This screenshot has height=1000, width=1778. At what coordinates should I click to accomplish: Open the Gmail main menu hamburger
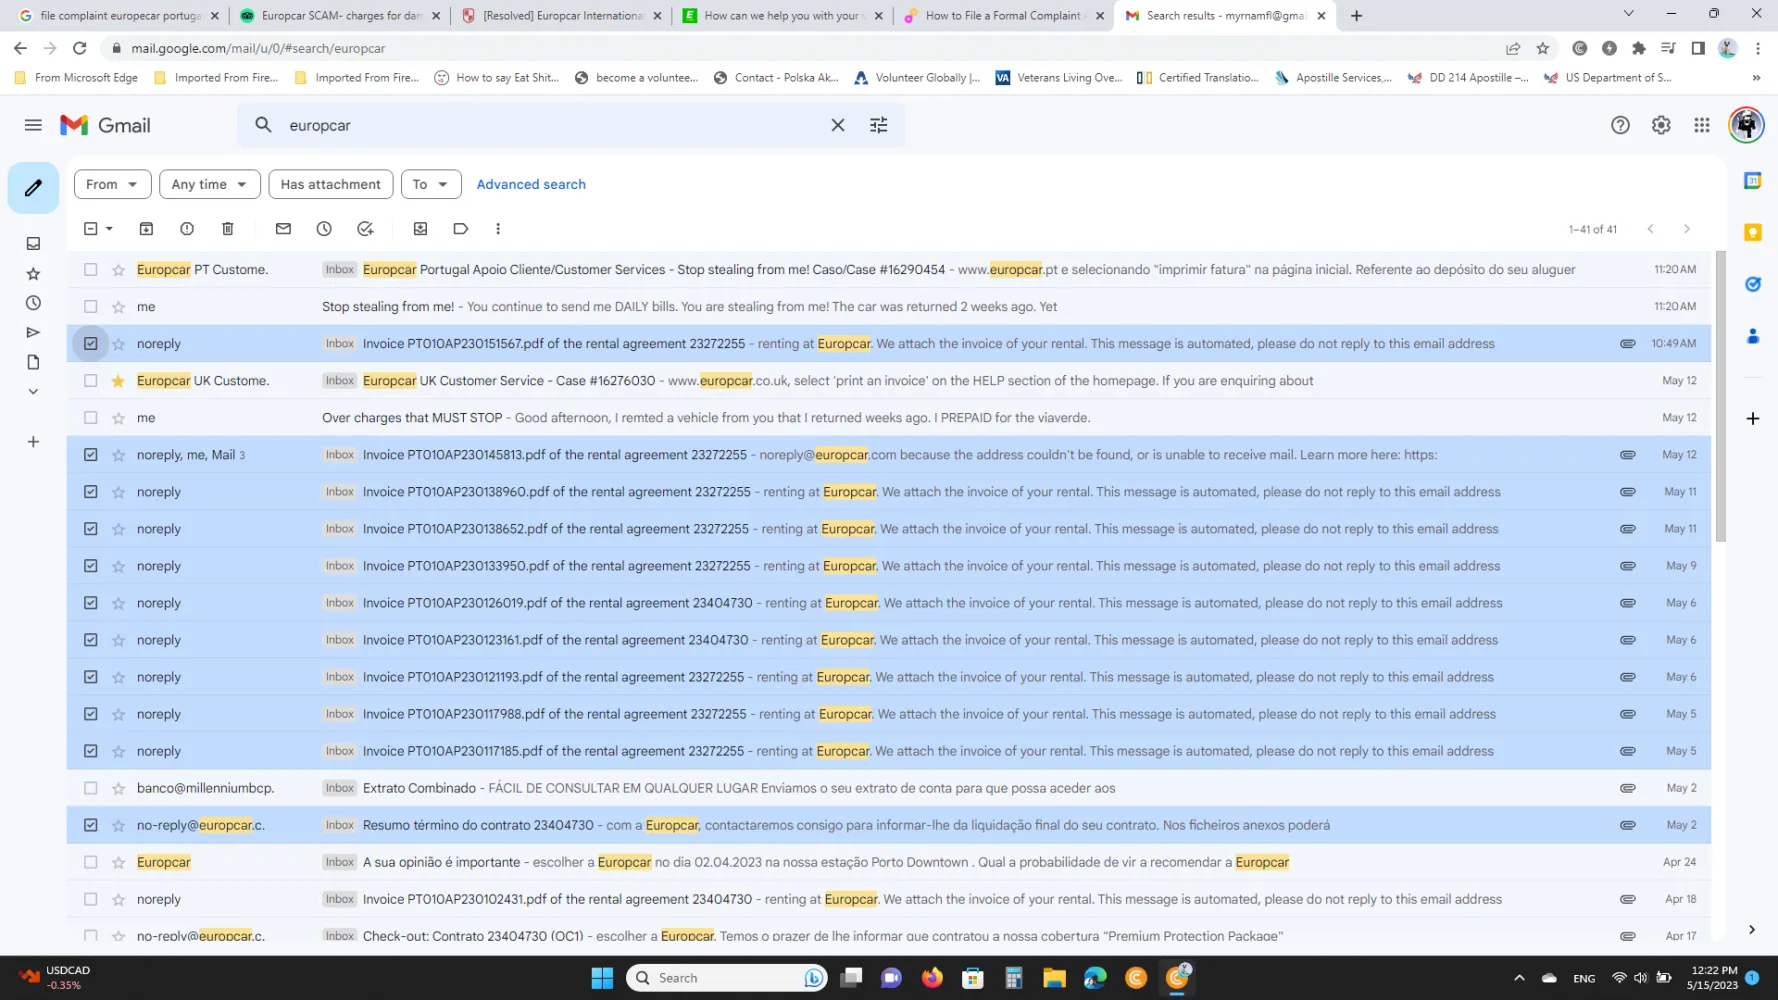tap(33, 125)
